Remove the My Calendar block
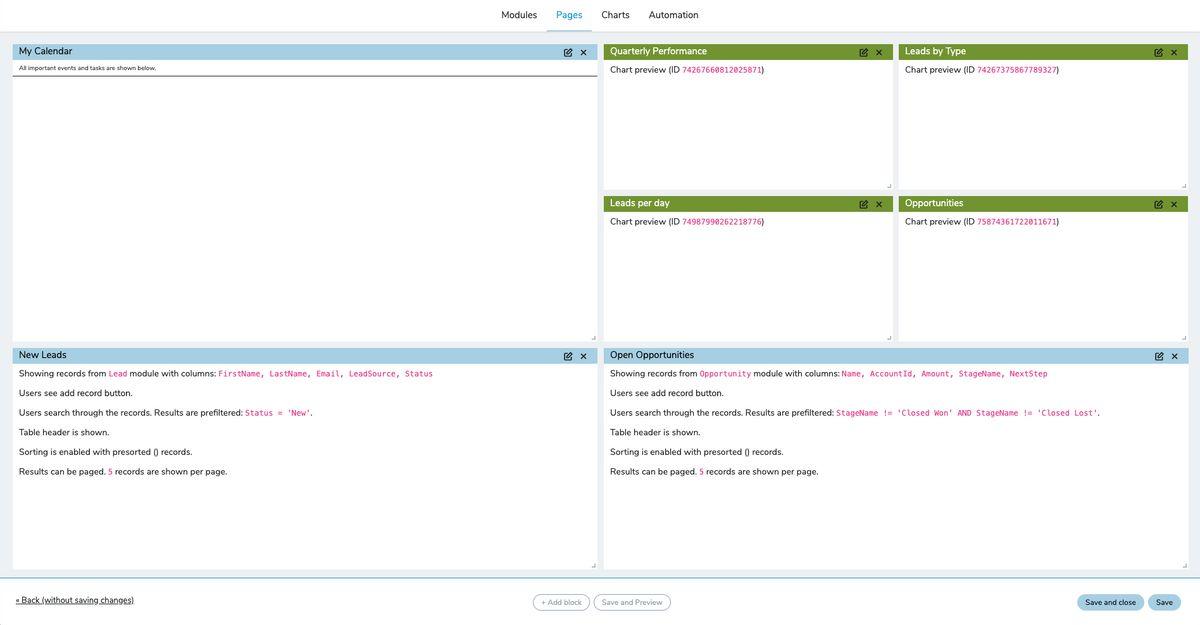The width and height of the screenshot is (1200, 625). click(x=584, y=52)
